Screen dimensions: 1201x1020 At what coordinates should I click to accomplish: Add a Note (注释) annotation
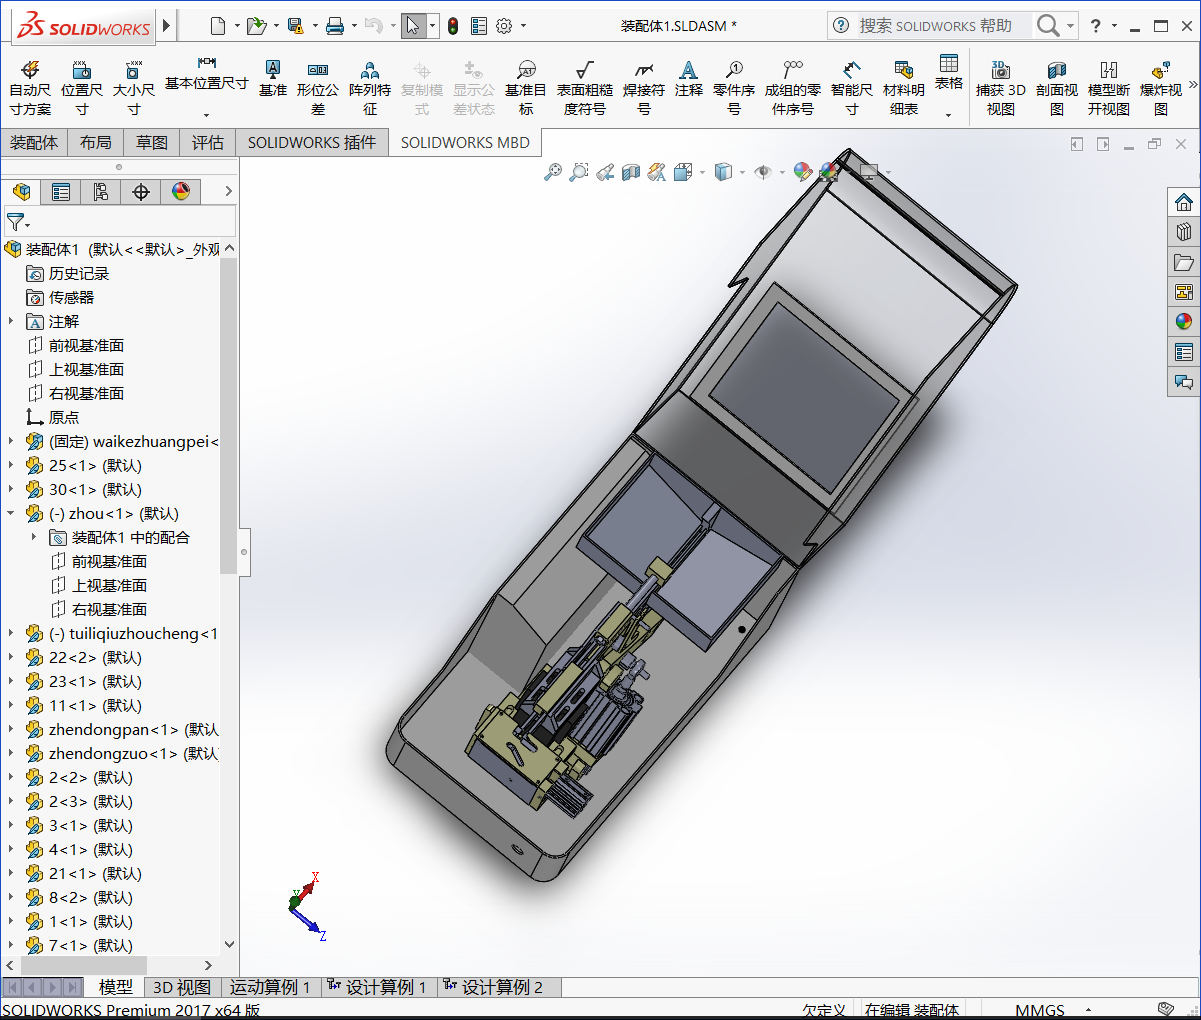pyautogui.click(x=688, y=78)
